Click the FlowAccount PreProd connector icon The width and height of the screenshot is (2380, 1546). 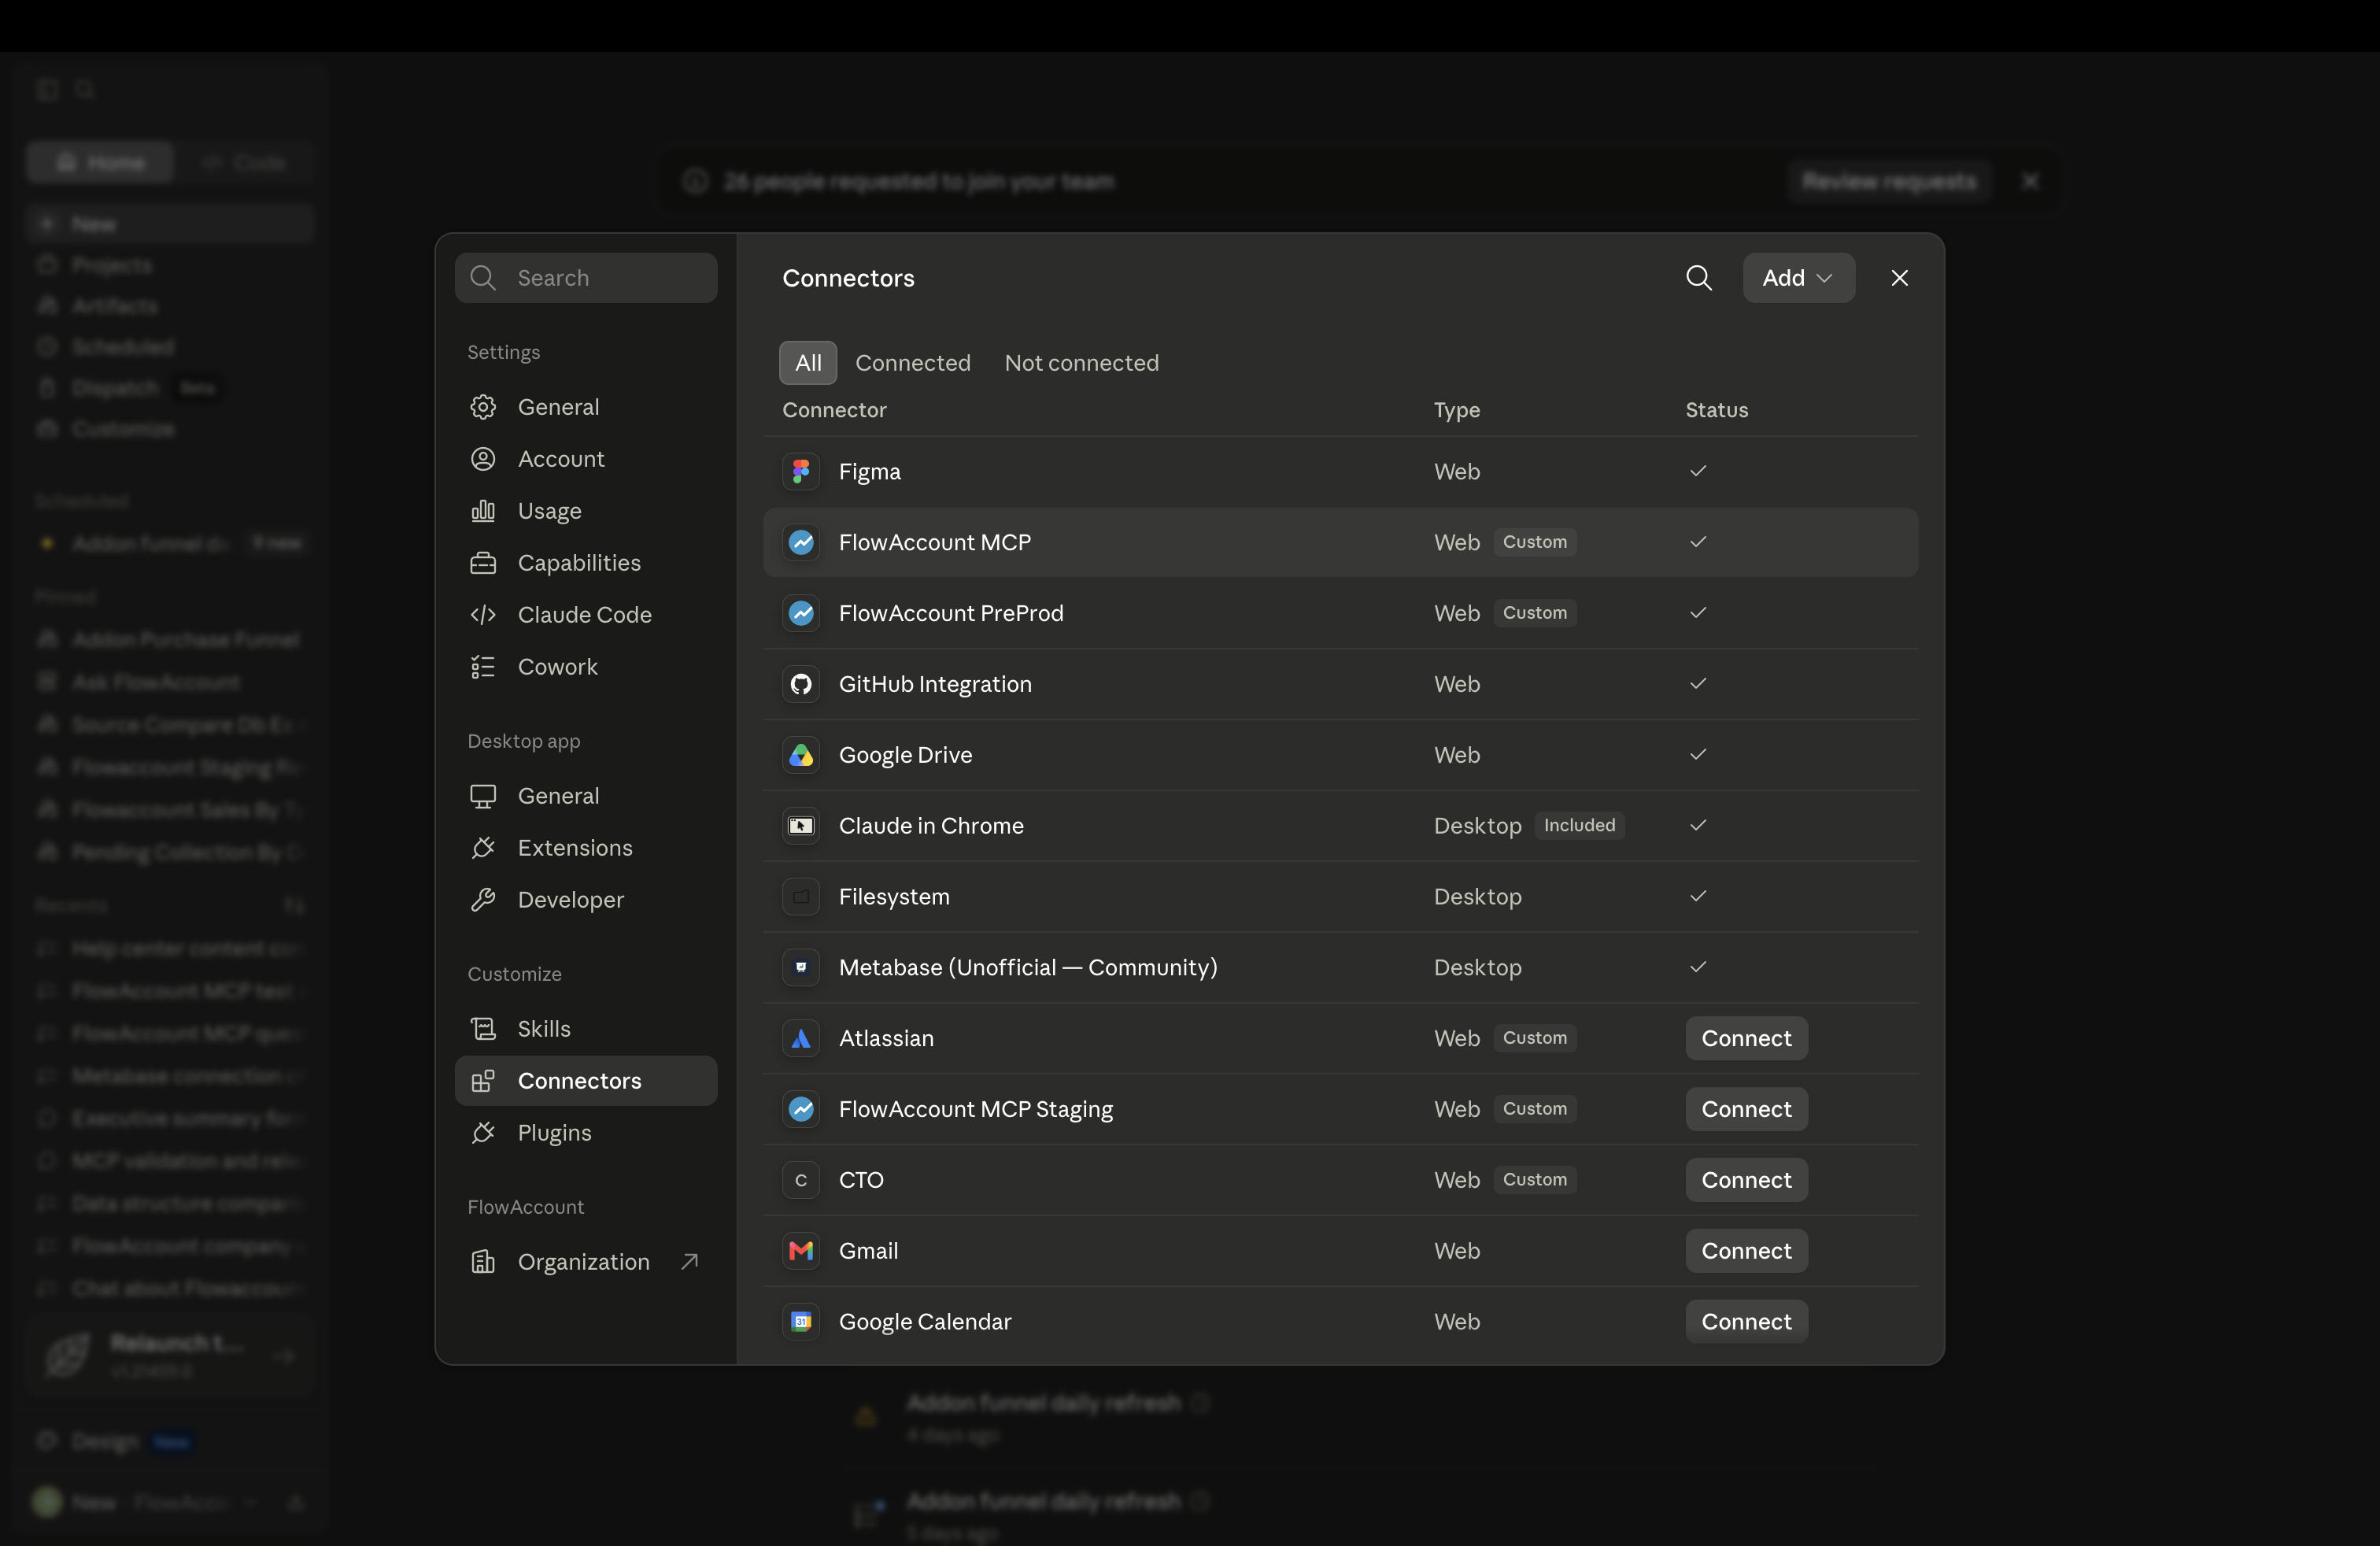[801, 613]
